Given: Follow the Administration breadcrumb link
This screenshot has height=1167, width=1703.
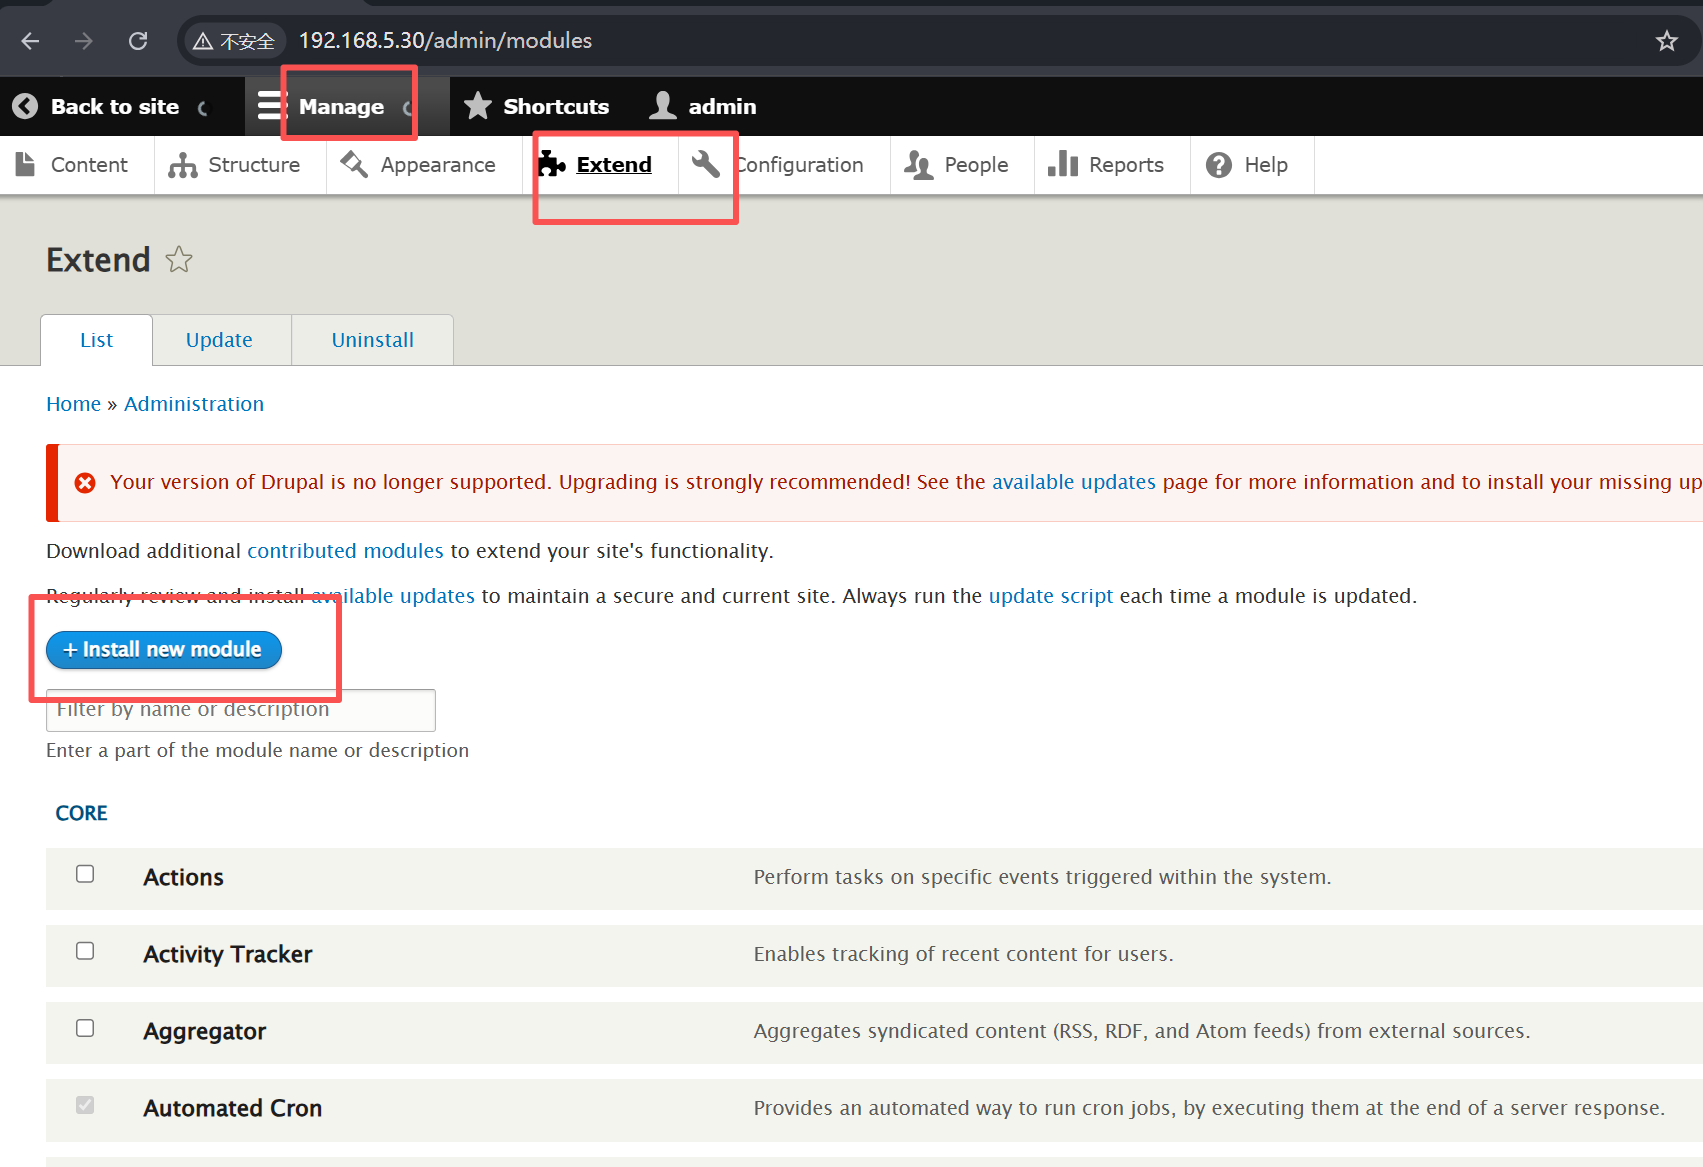Looking at the screenshot, I should point(194,404).
